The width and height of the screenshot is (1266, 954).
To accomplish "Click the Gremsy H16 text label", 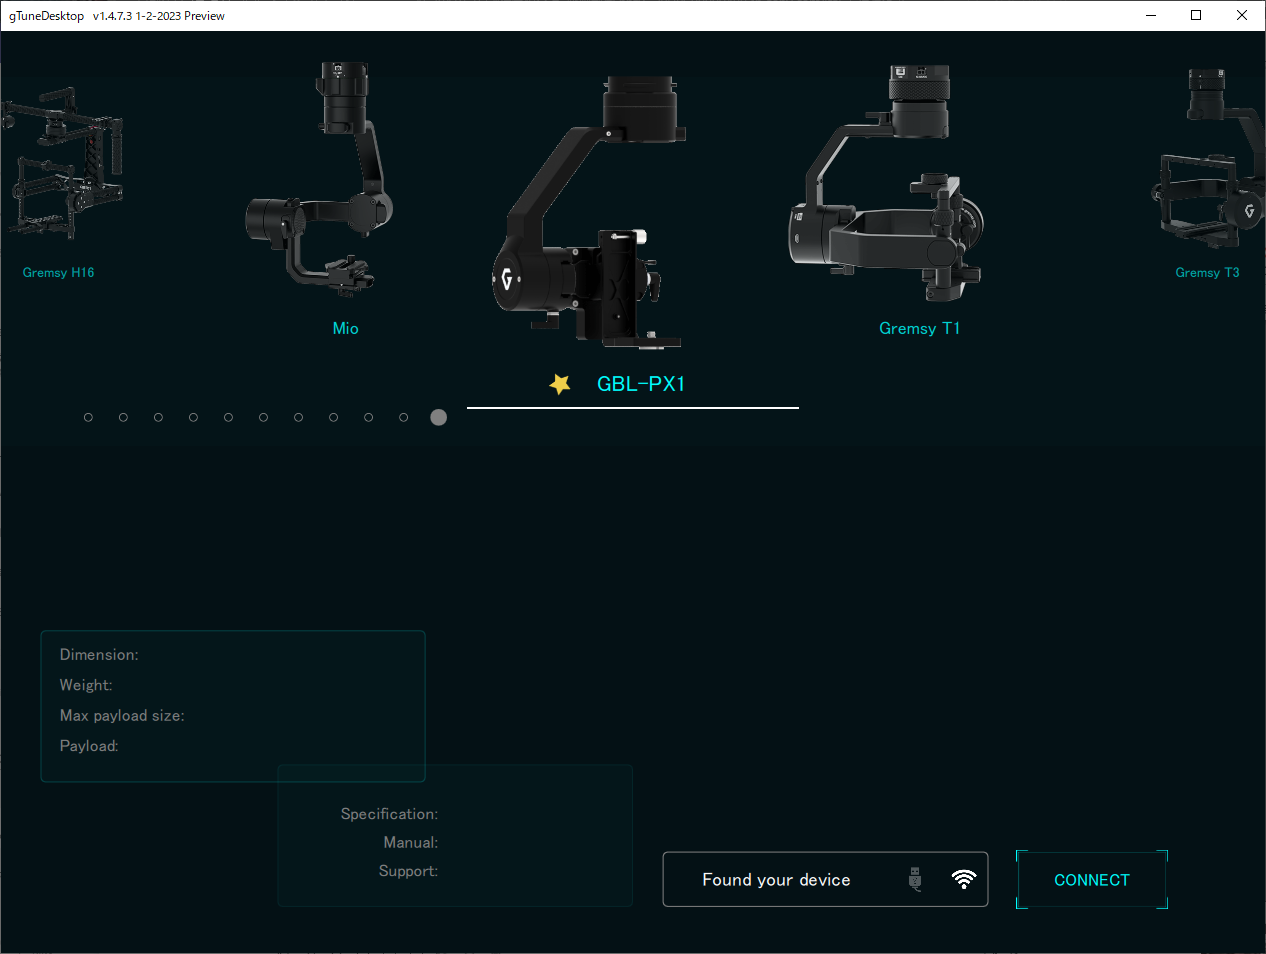I will (x=58, y=272).
